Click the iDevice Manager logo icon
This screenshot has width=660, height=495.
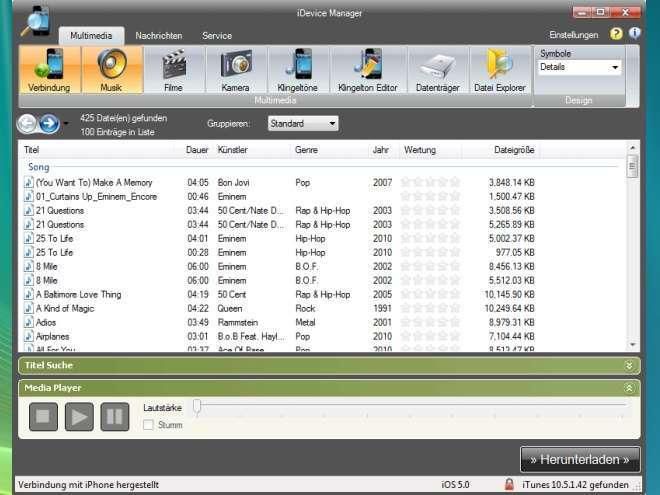(x=36, y=21)
